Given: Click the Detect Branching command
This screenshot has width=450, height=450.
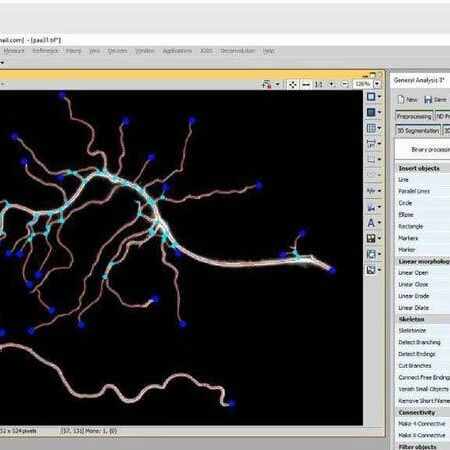Looking at the screenshot, I should pos(419,342).
